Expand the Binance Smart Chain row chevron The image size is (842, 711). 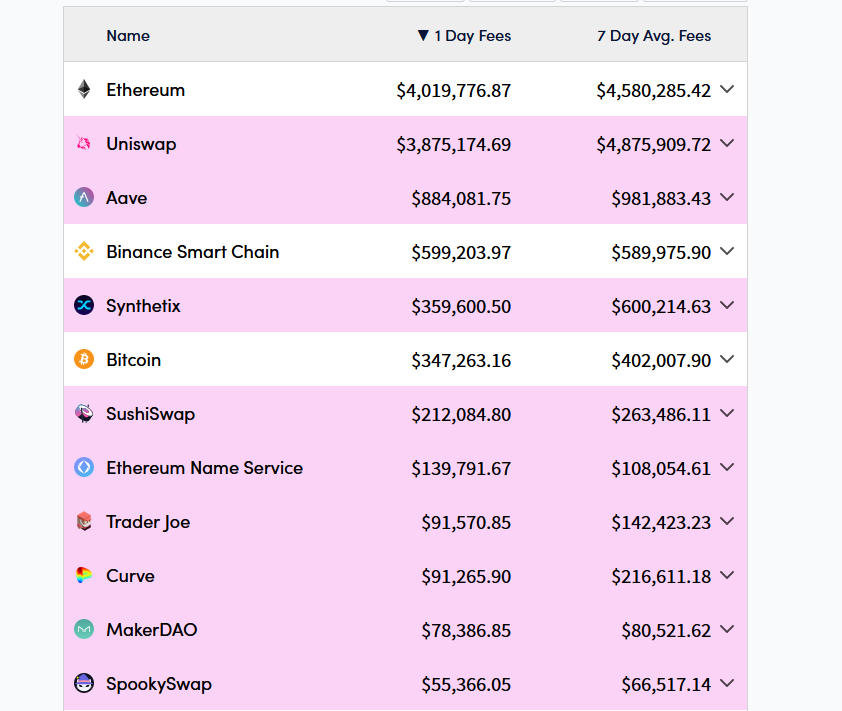727,251
